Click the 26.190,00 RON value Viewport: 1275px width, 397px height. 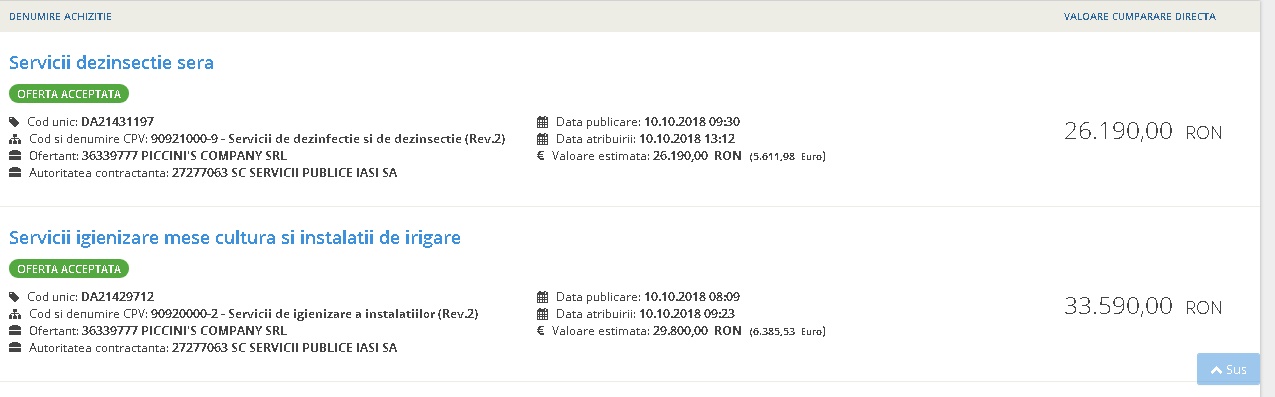pyautogui.click(x=1143, y=132)
